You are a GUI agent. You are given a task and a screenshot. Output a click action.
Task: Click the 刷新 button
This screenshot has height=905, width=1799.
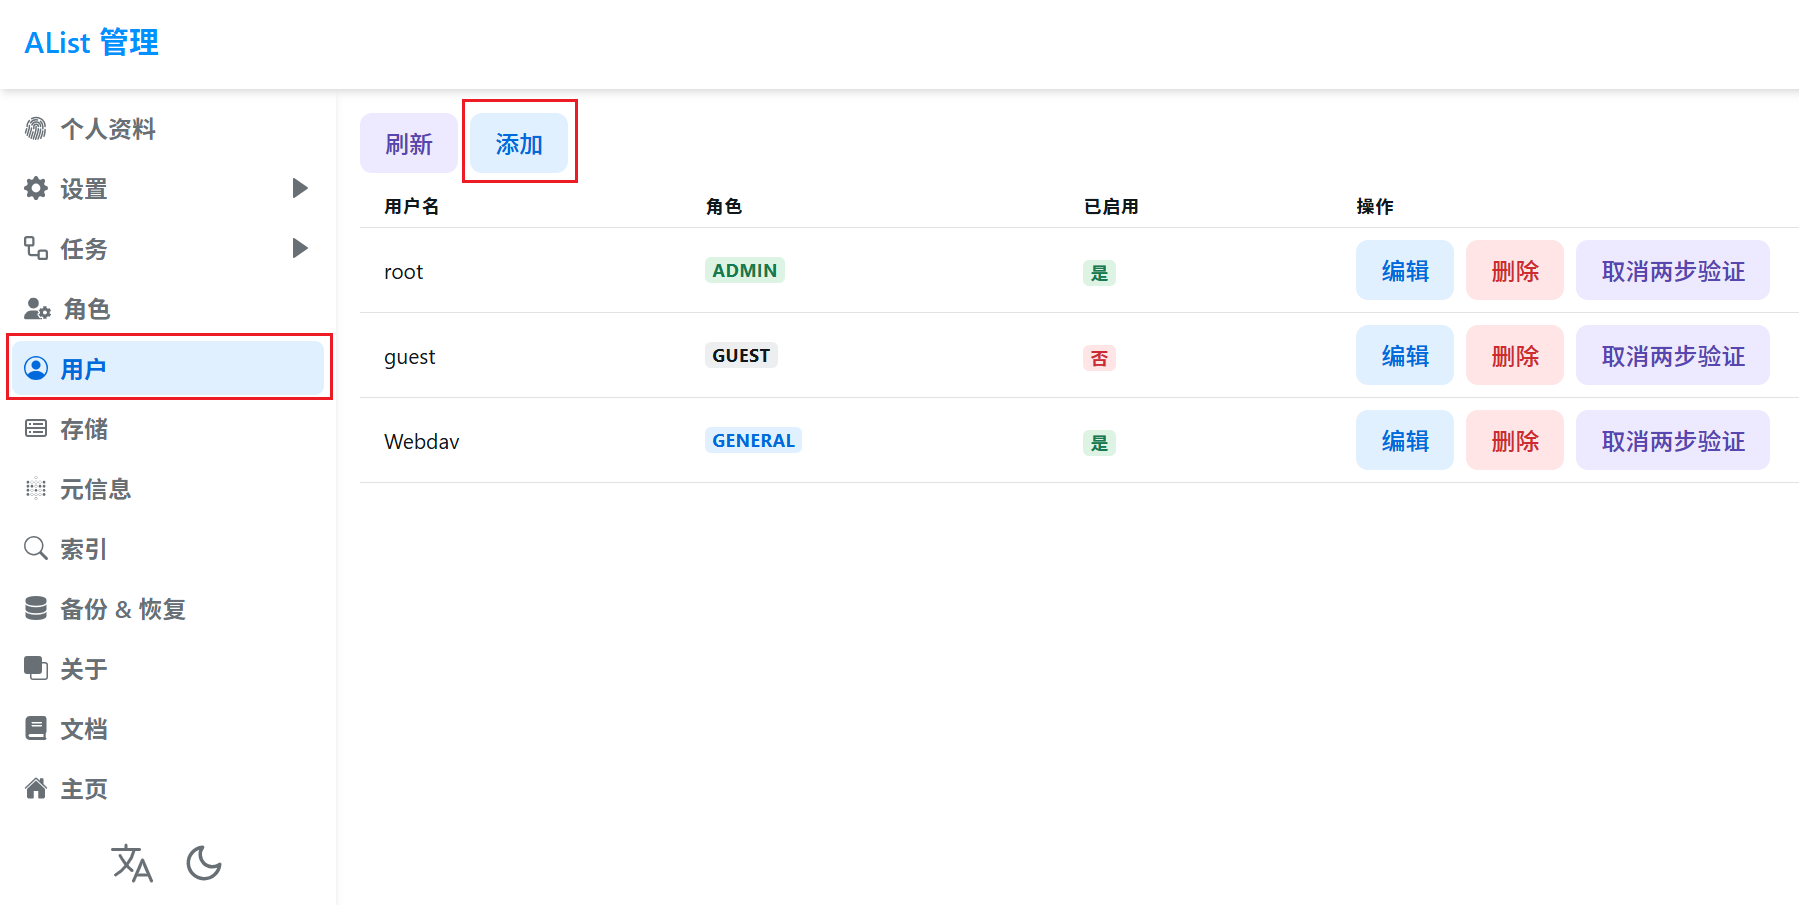pos(409,143)
